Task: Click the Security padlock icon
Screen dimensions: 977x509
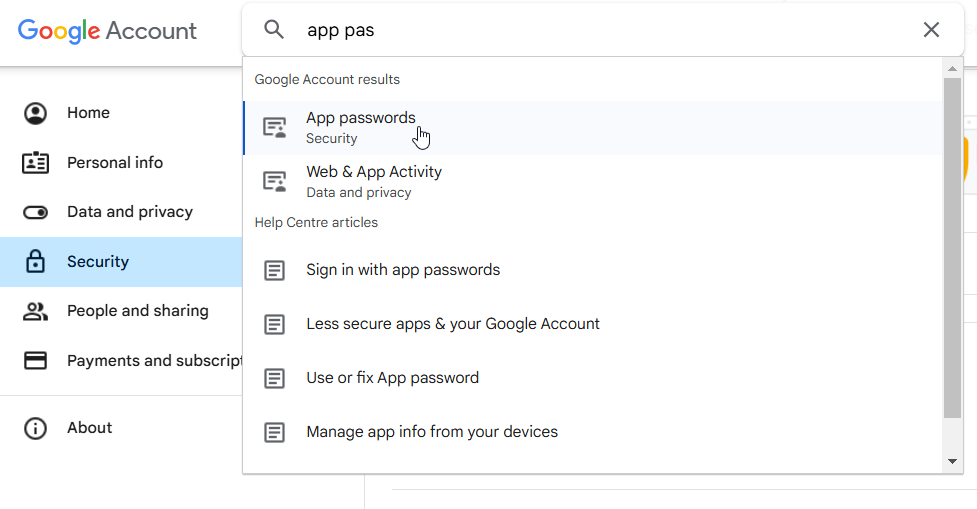Action: coord(36,262)
